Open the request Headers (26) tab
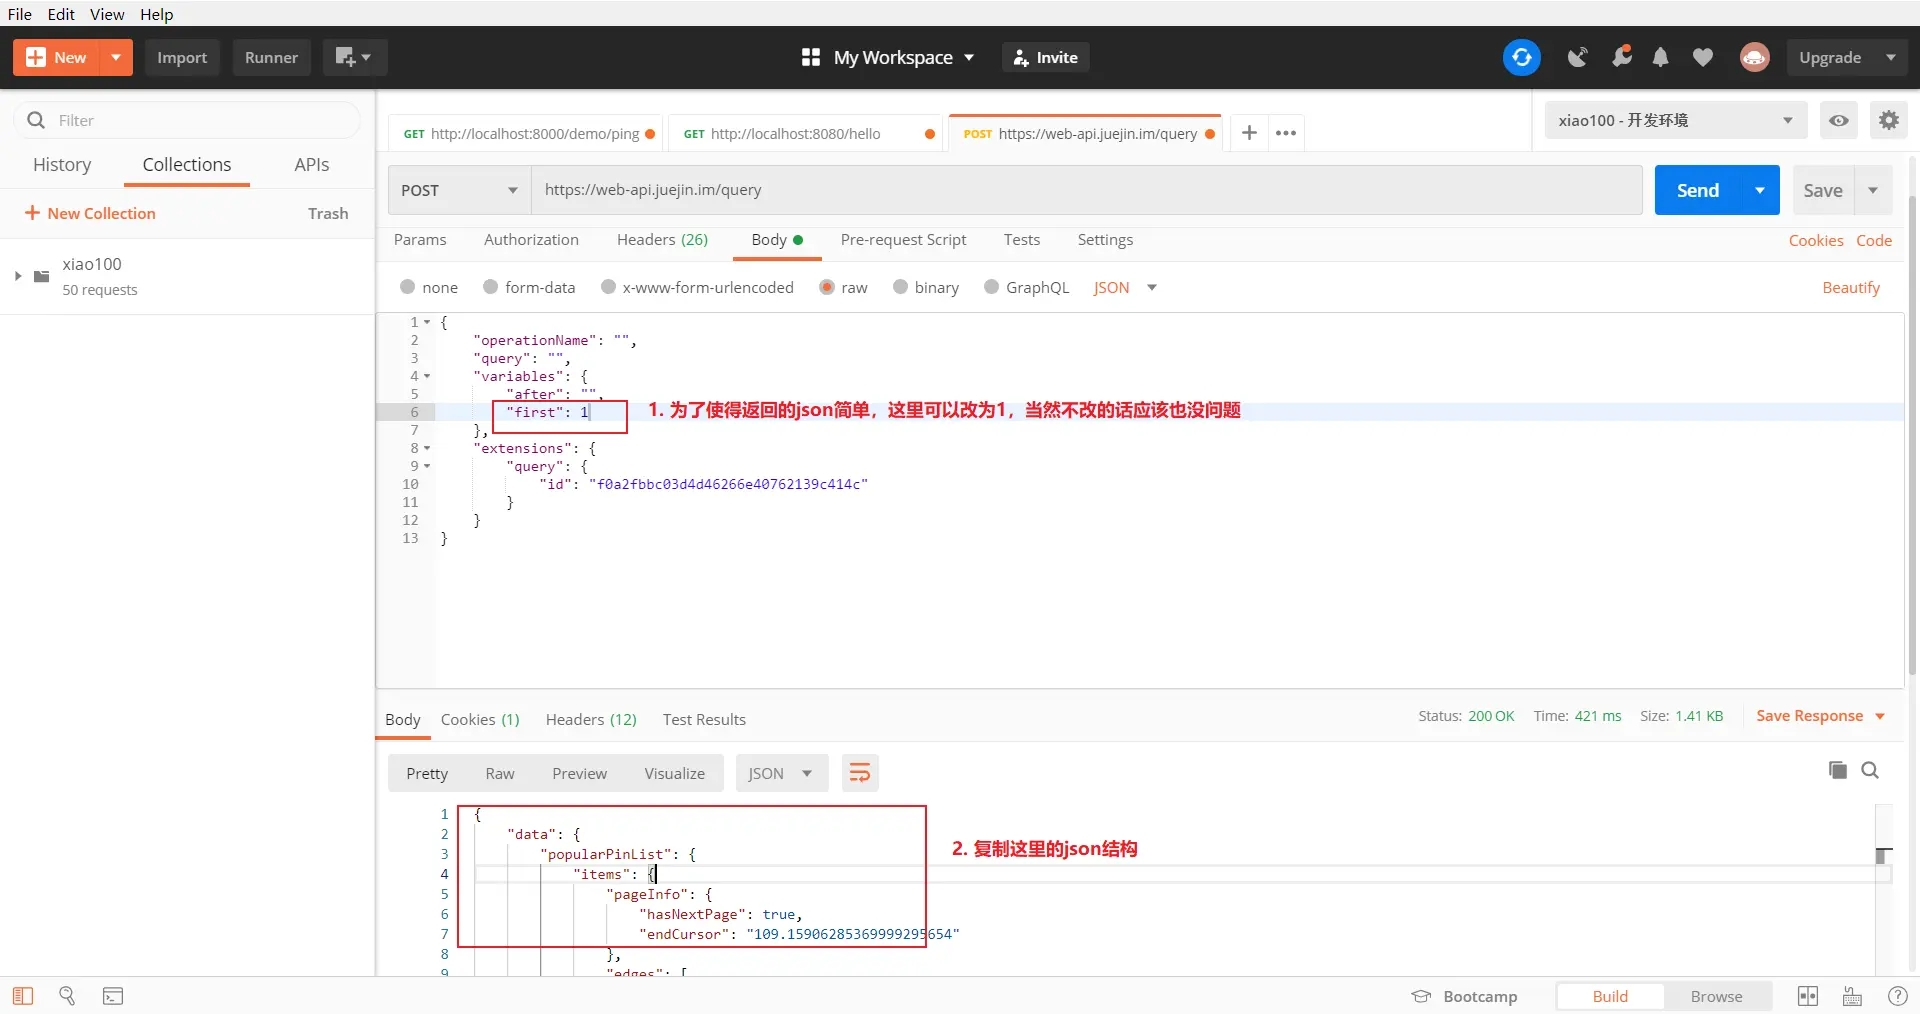This screenshot has height=1014, width=1920. click(662, 239)
